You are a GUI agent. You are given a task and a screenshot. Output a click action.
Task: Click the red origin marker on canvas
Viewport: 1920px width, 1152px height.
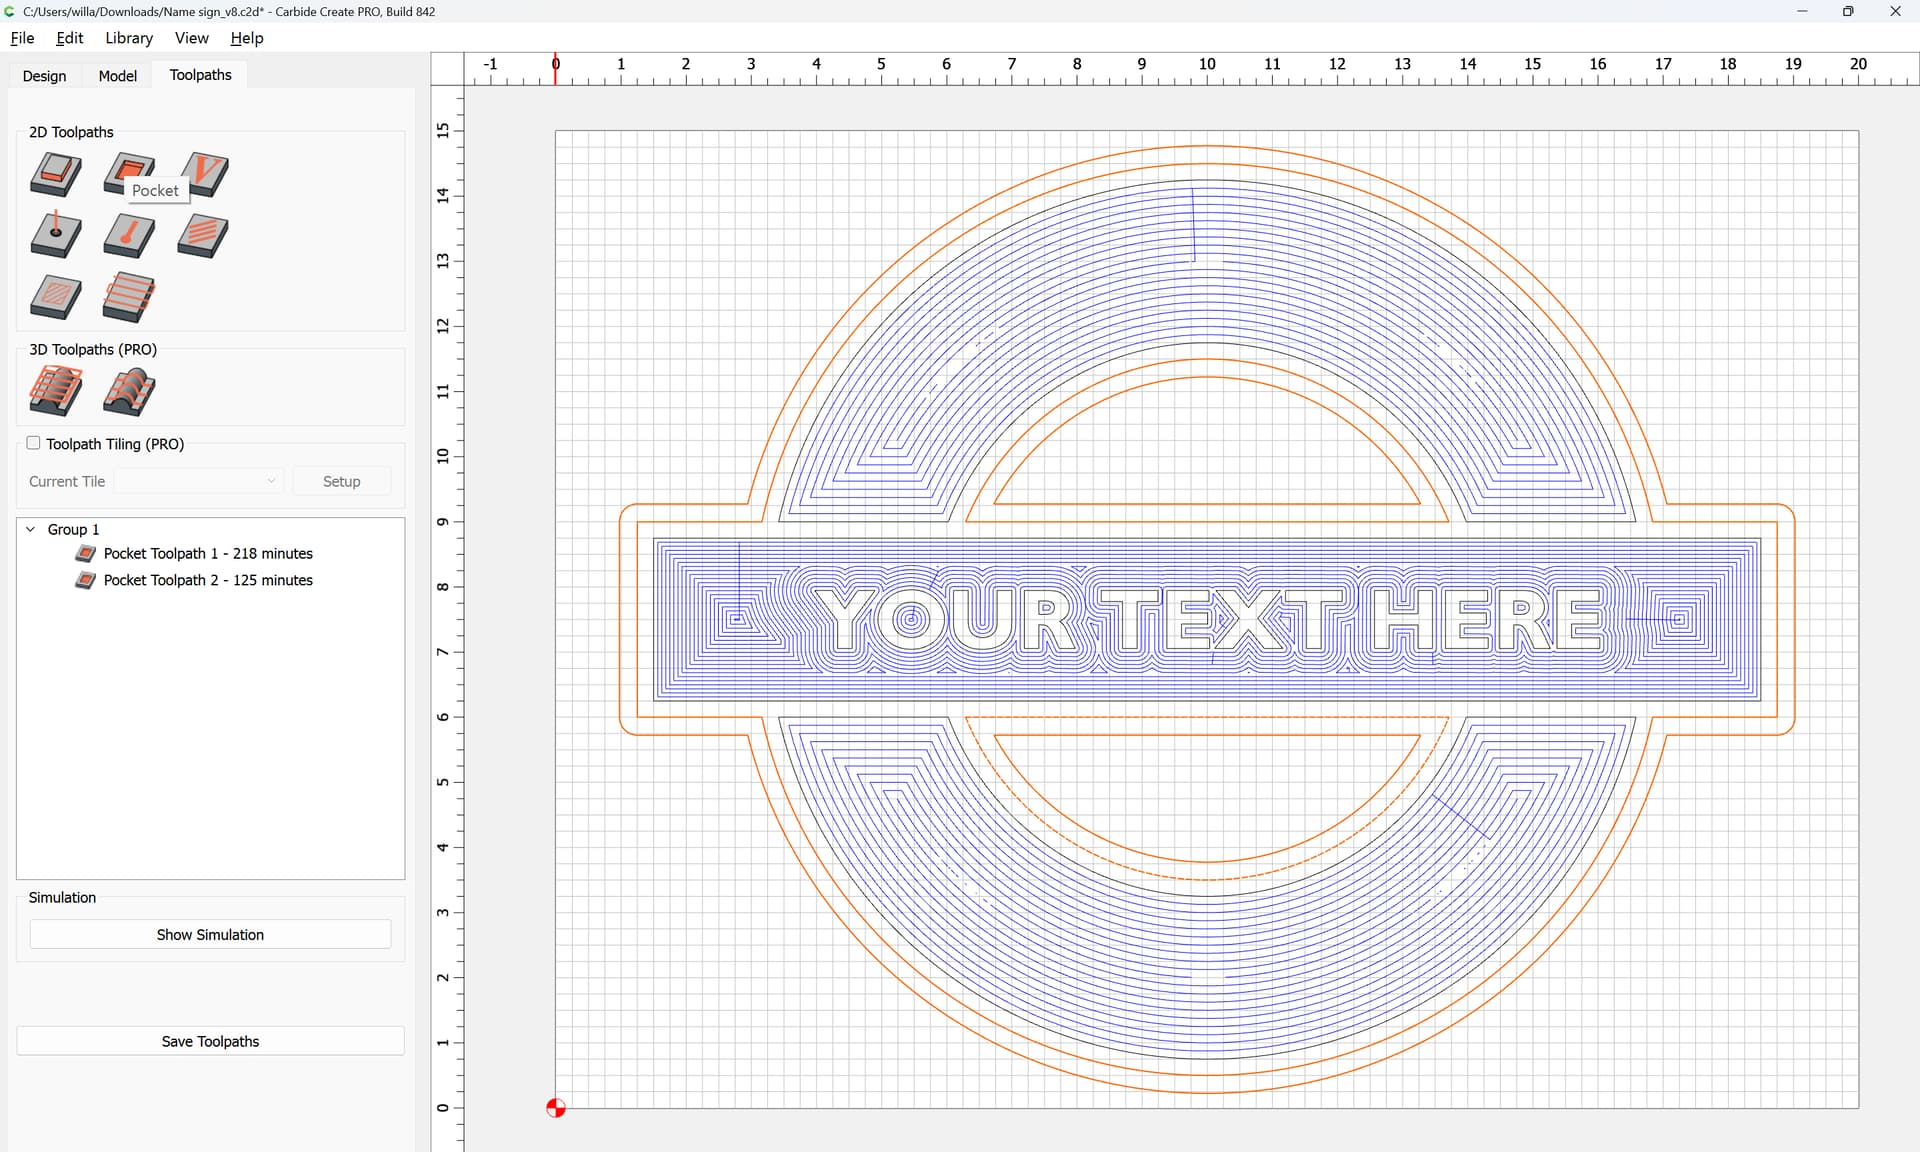pyautogui.click(x=556, y=1108)
